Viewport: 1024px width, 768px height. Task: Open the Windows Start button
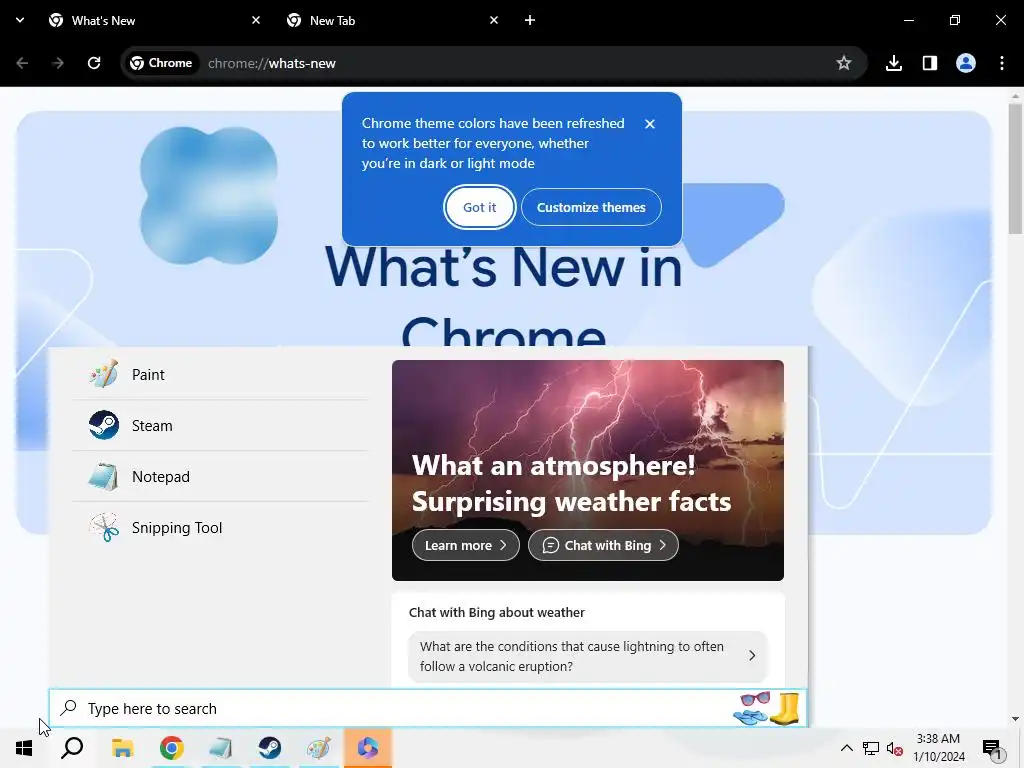[x=24, y=748]
